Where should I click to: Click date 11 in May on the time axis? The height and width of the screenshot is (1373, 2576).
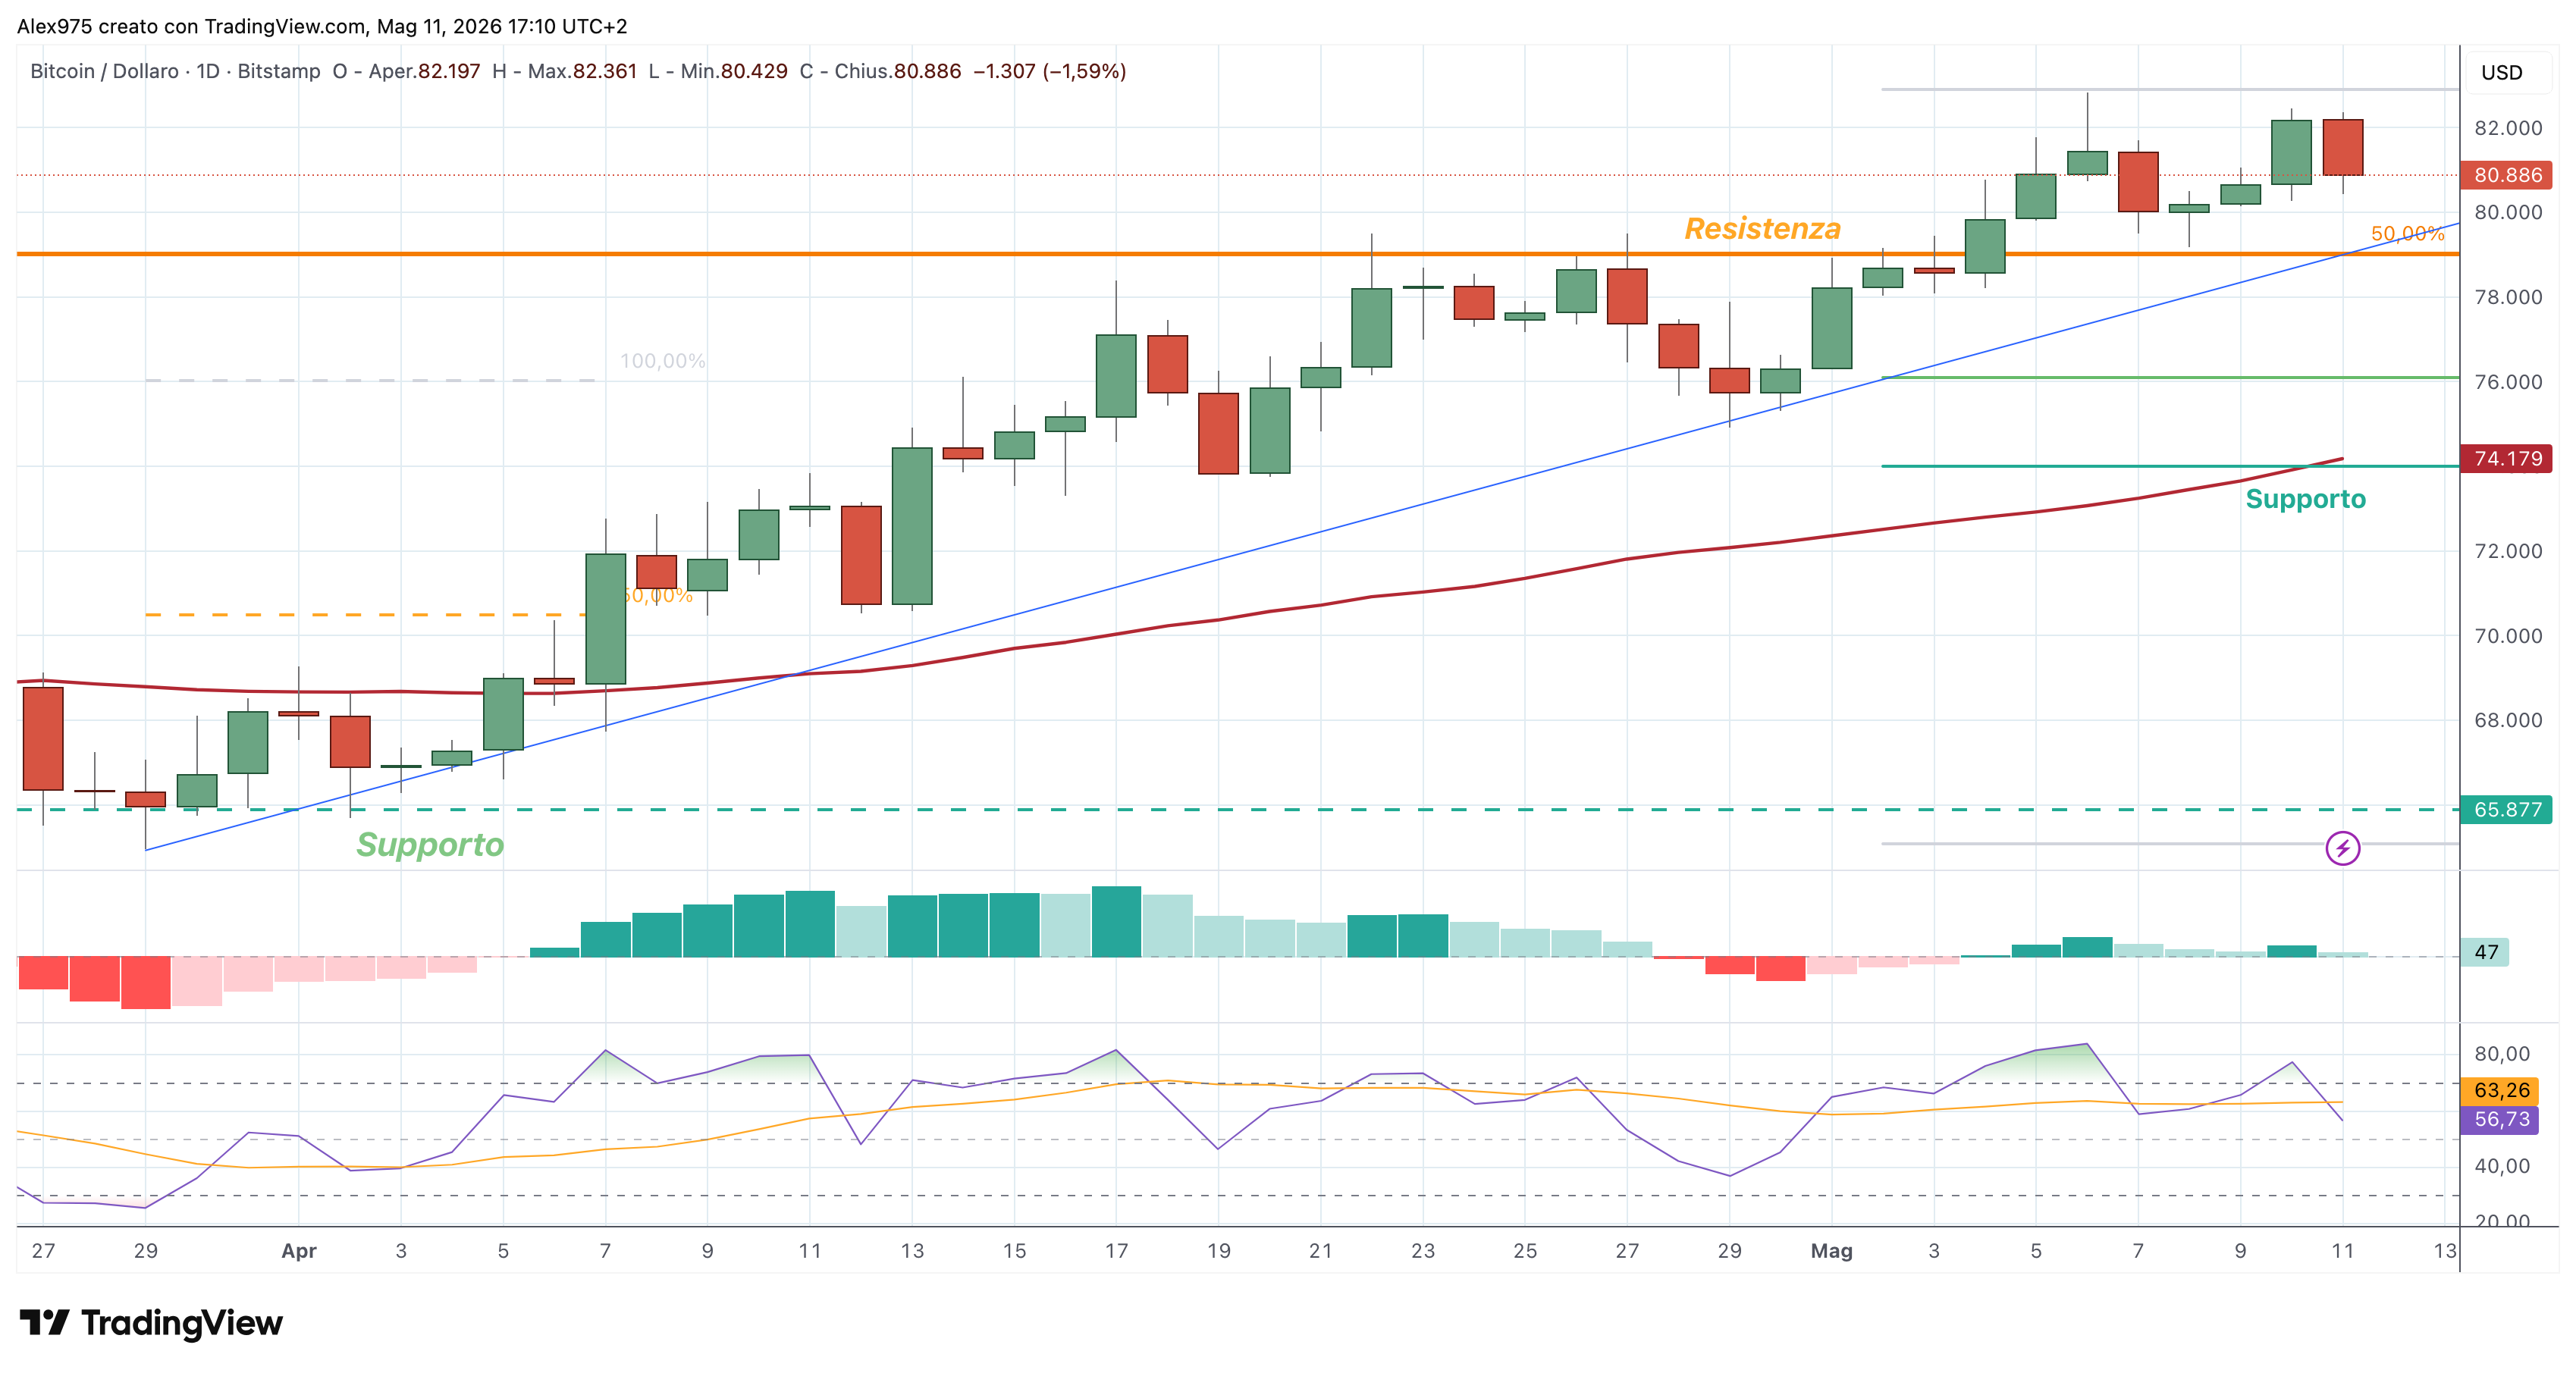point(2342,1251)
